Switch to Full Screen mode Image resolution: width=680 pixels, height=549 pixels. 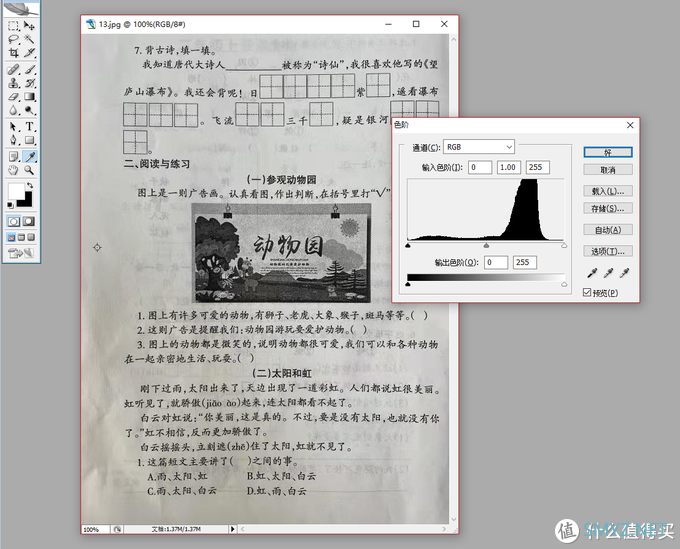click(31, 237)
